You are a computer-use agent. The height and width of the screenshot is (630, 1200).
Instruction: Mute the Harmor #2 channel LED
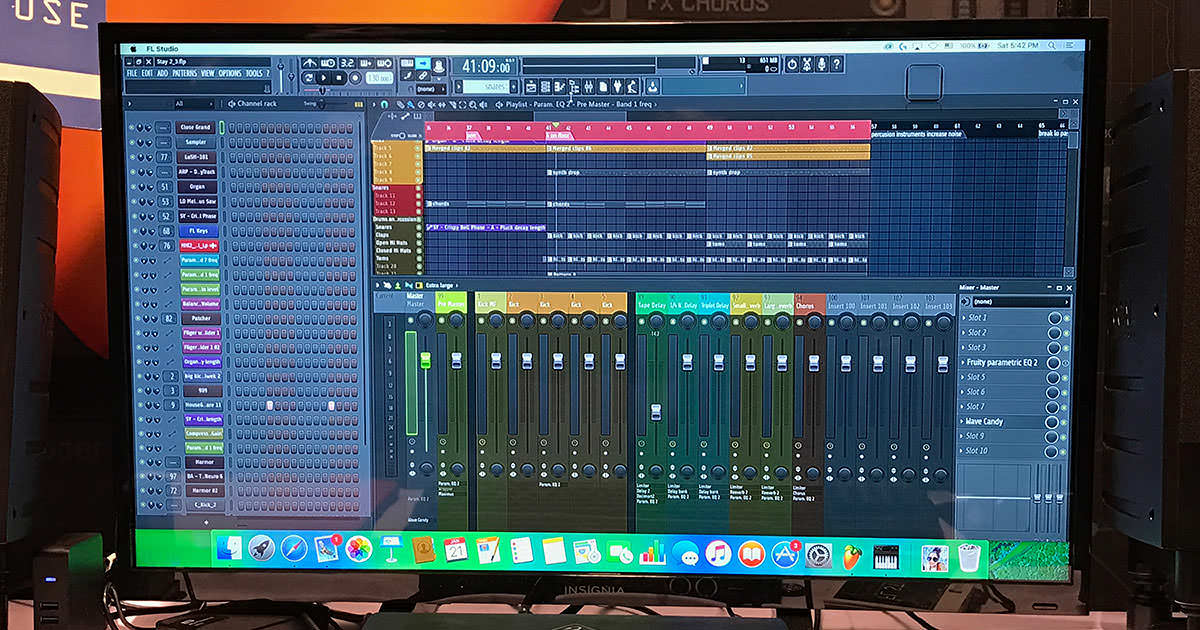[142, 490]
